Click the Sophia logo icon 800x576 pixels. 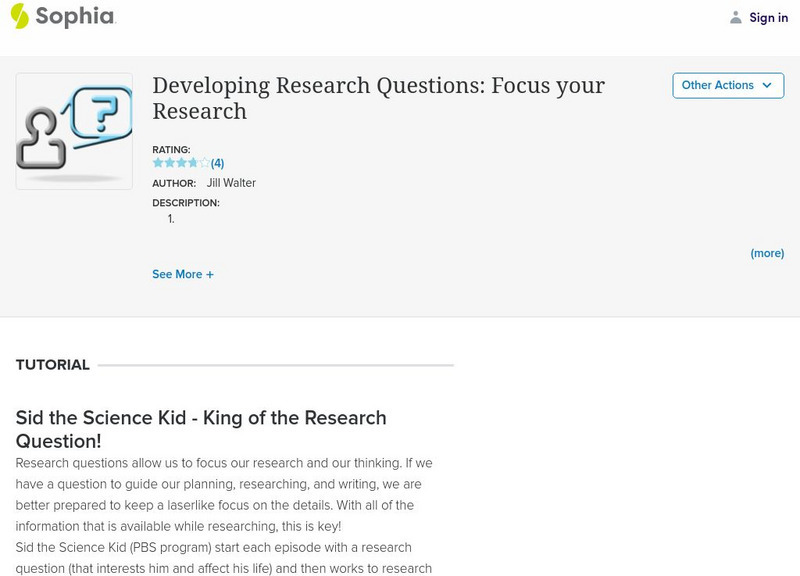20,16
